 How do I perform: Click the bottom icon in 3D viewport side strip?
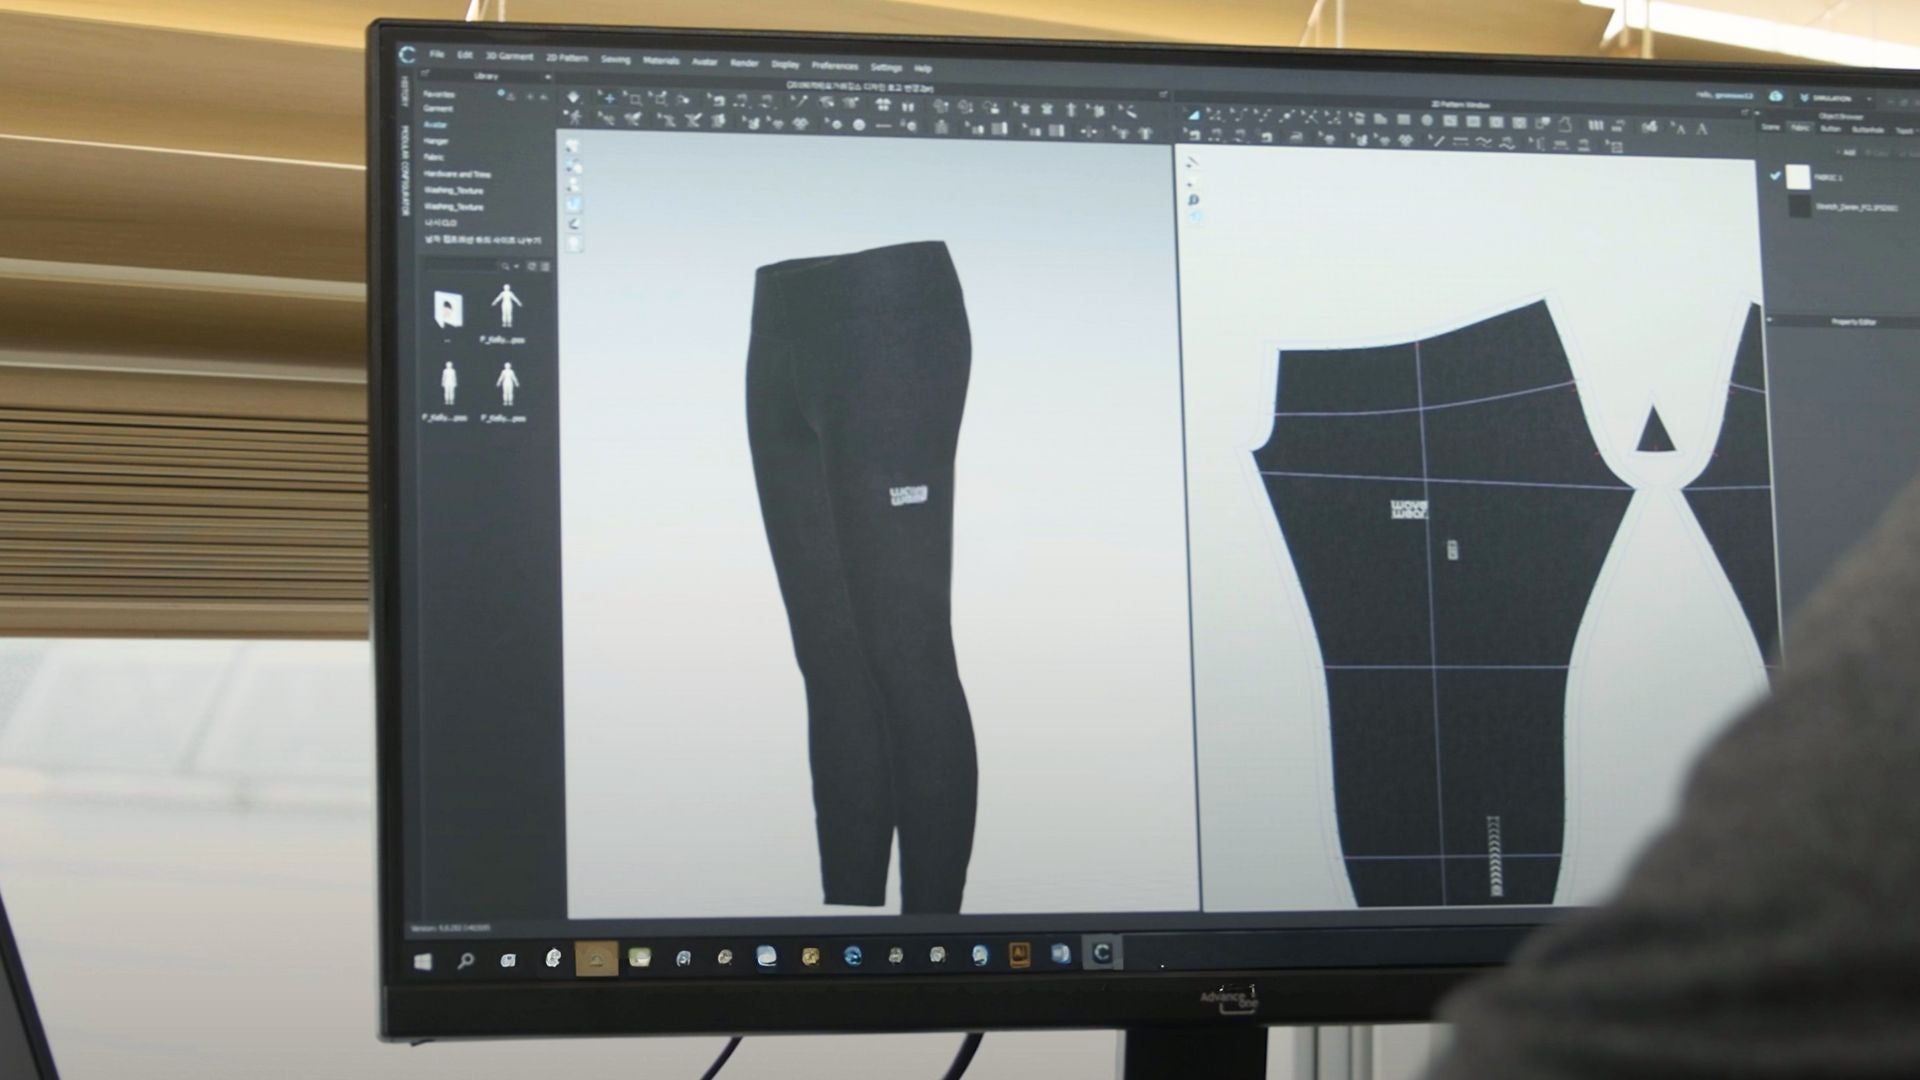click(x=575, y=243)
